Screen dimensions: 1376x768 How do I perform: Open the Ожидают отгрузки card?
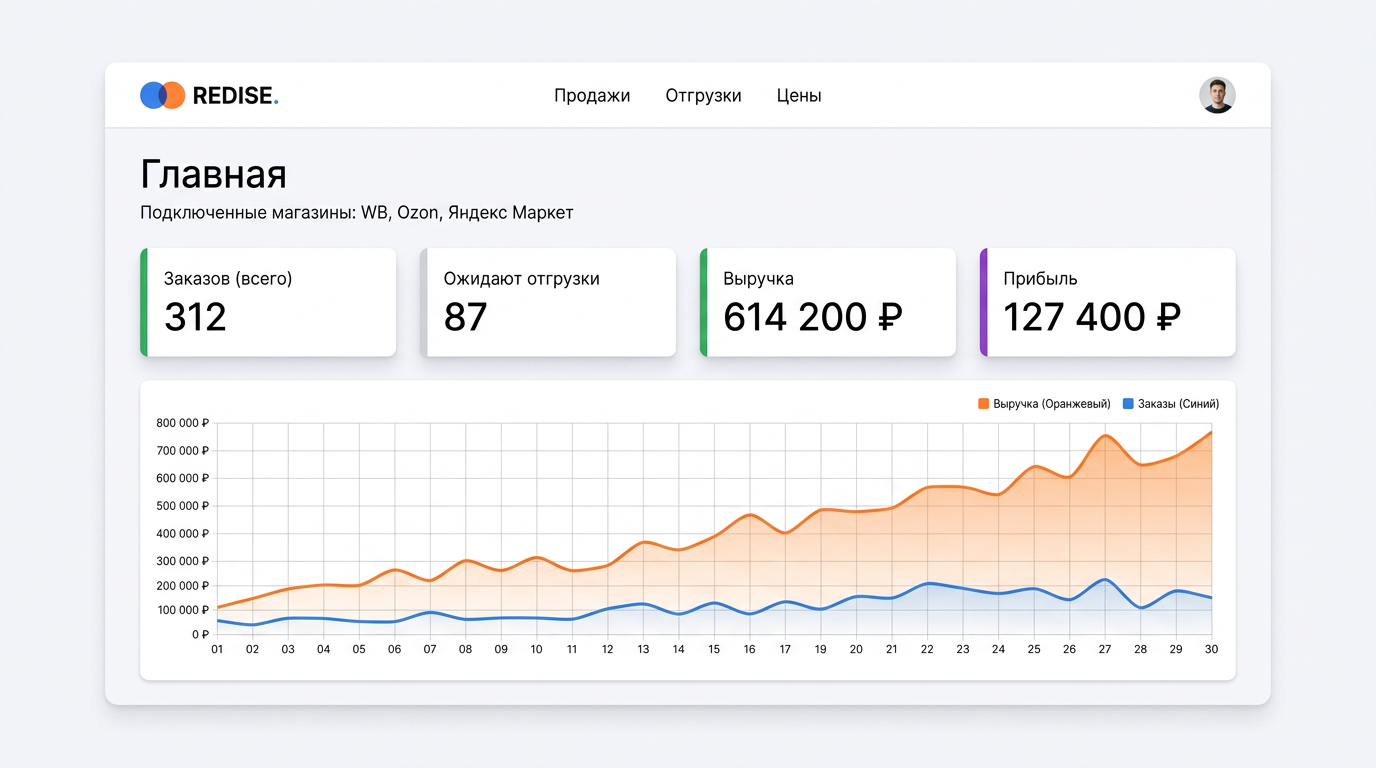click(x=548, y=302)
